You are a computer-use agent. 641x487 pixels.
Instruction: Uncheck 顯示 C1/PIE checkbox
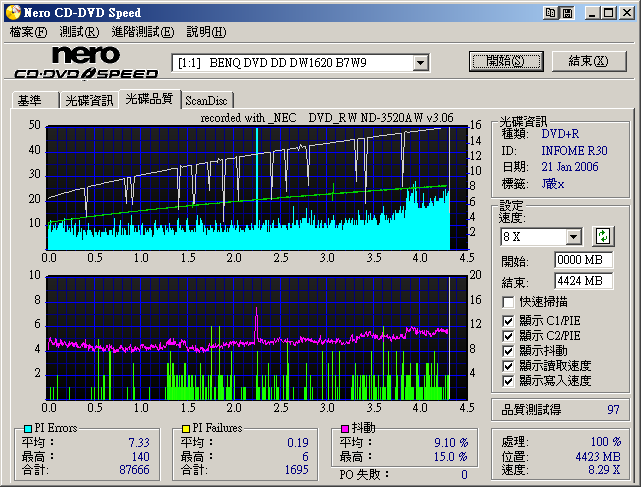pos(508,321)
